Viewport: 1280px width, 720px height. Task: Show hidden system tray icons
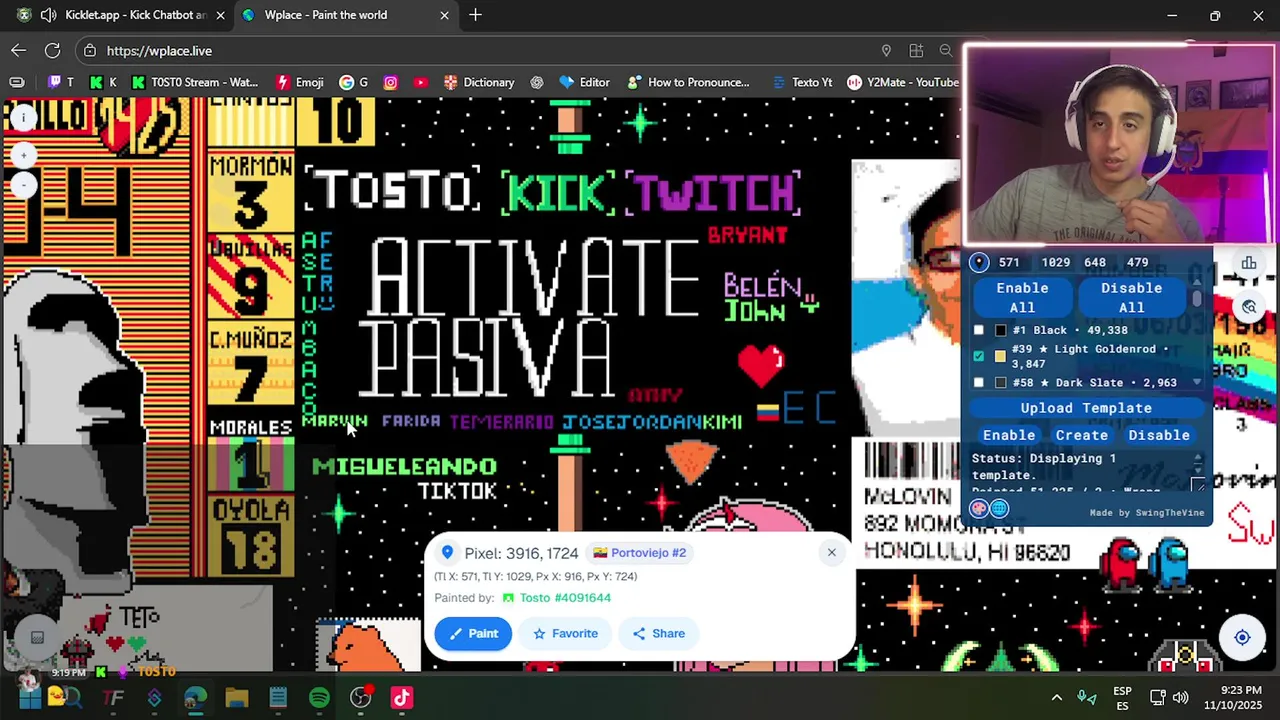coord(1056,697)
